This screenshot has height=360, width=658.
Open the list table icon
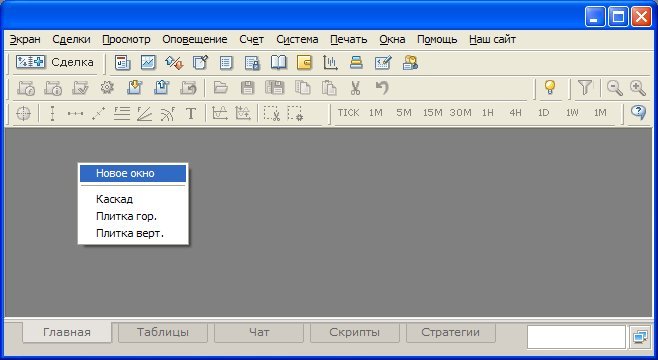click(x=226, y=63)
